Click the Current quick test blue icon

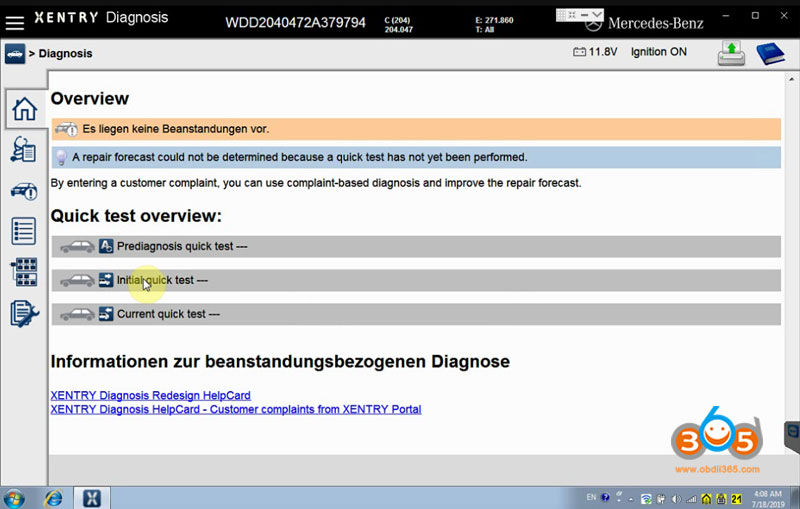tap(106, 314)
